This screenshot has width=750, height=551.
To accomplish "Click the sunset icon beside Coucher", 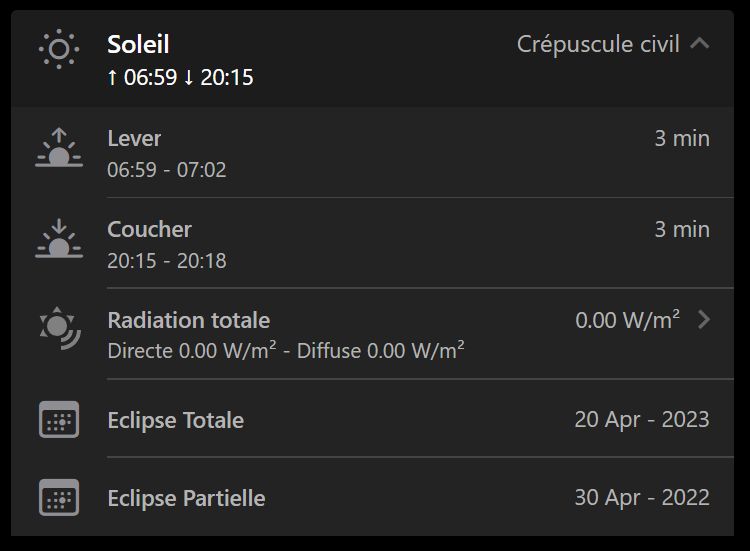I will point(59,240).
